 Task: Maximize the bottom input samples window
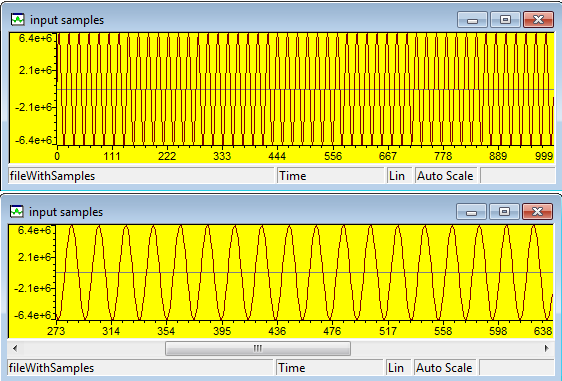[504, 211]
